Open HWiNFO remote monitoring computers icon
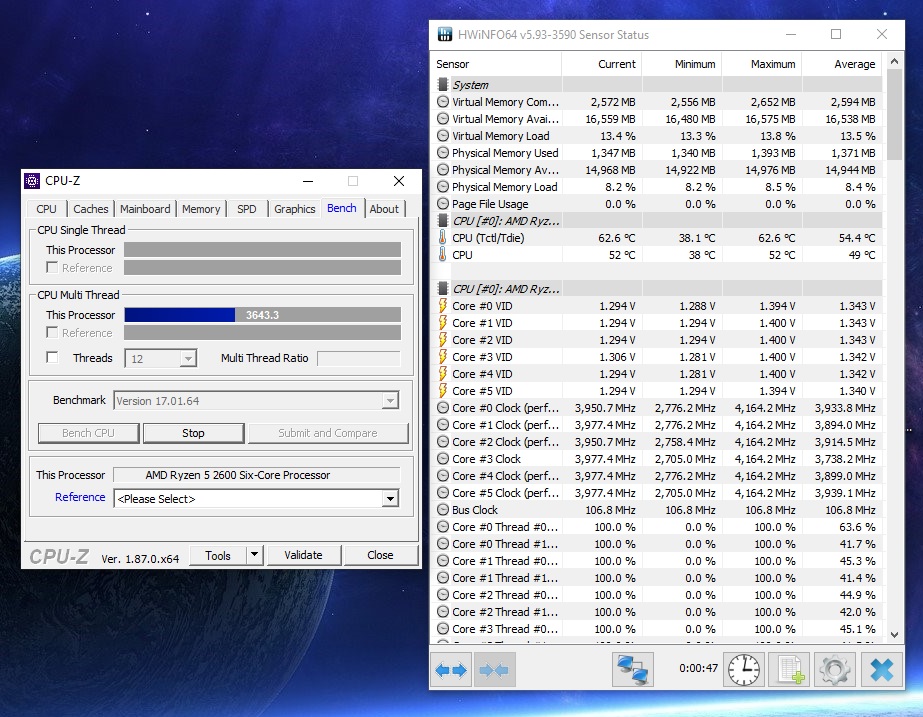This screenshot has height=717, width=923. tap(632, 670)
